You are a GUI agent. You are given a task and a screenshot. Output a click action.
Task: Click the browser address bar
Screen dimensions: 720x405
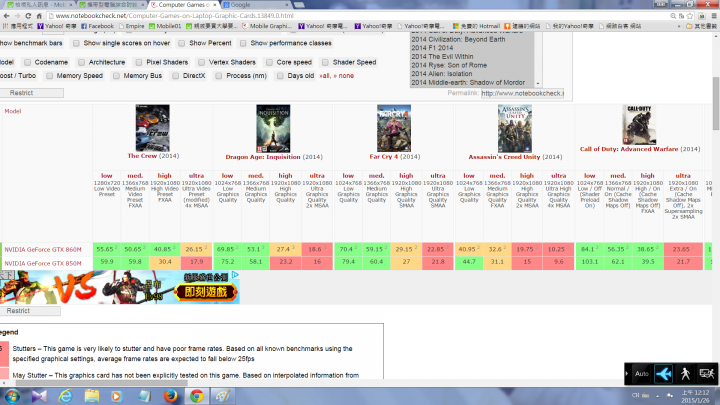(358, 16)
